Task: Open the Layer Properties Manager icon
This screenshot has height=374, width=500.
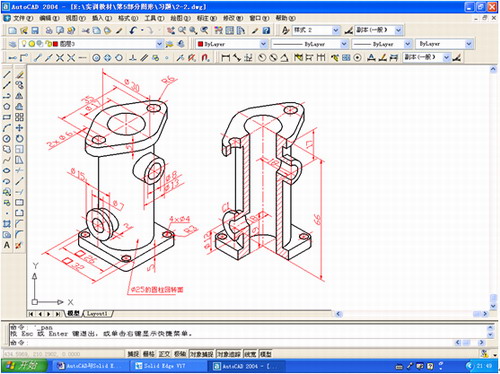Action: point(12,44)
